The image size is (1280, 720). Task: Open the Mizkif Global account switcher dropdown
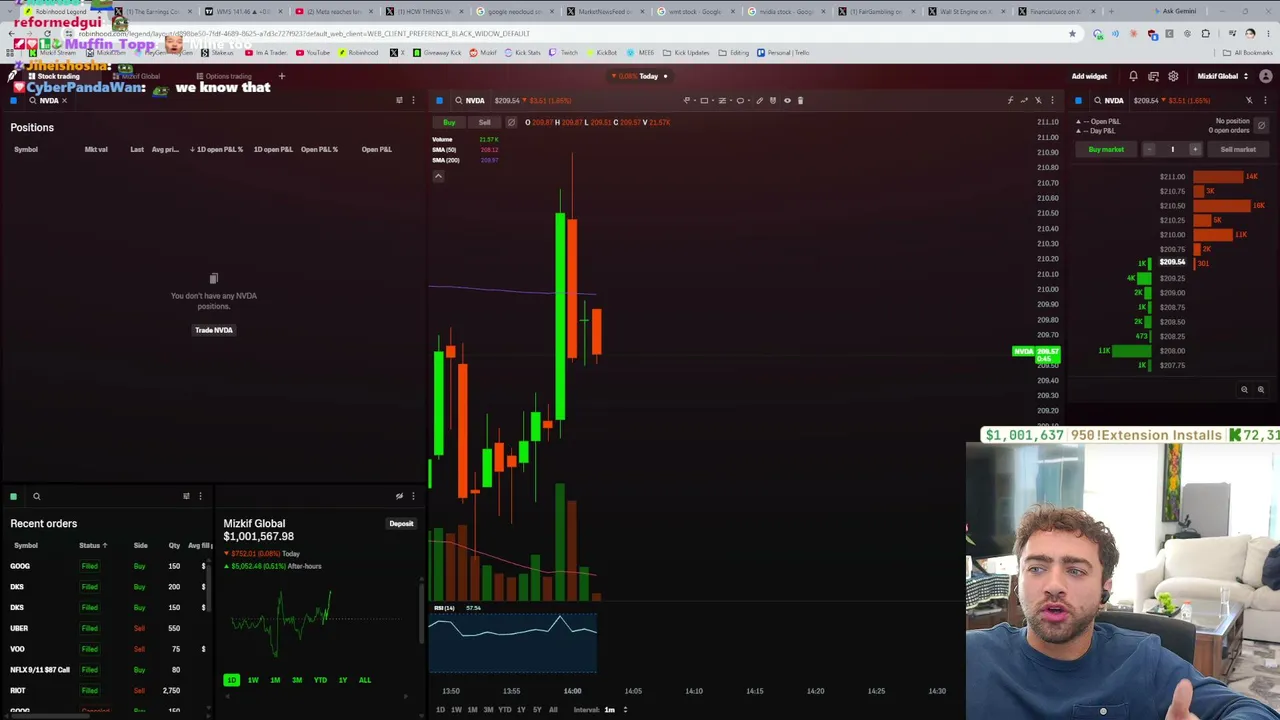(1223, 76)
